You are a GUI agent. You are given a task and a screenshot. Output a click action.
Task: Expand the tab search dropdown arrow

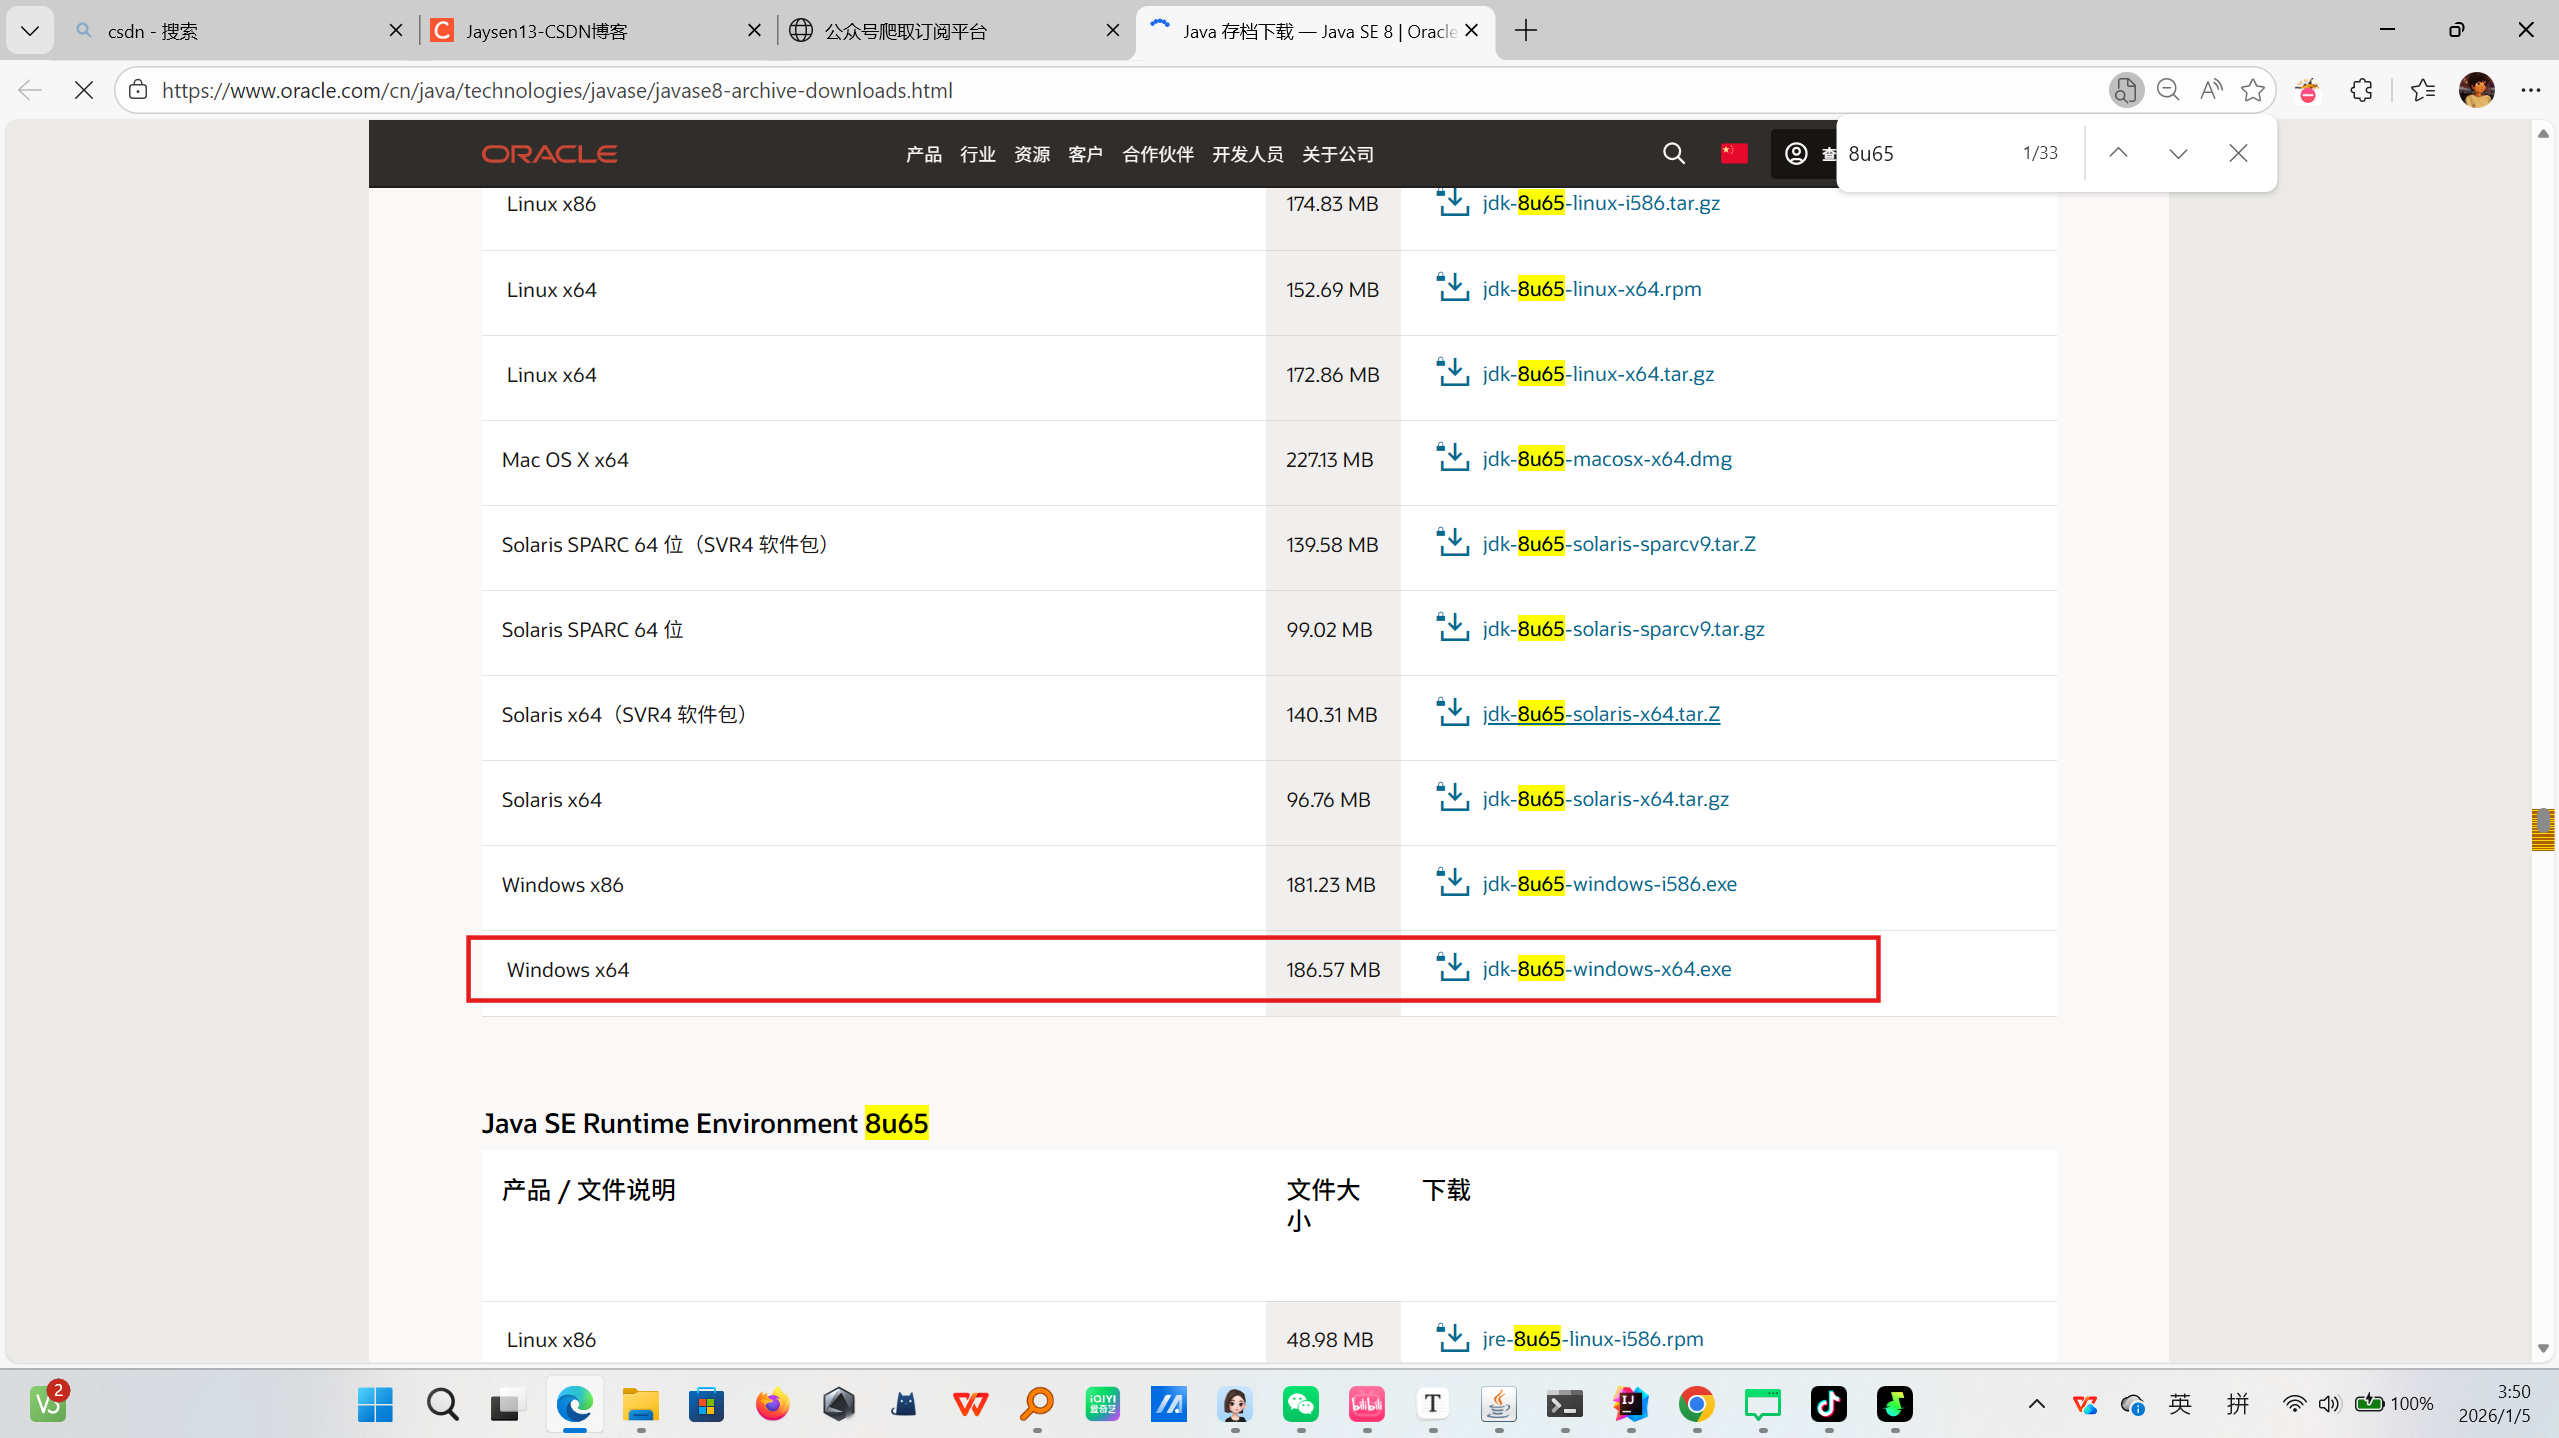pyautogui.click(x=29, y=31)
